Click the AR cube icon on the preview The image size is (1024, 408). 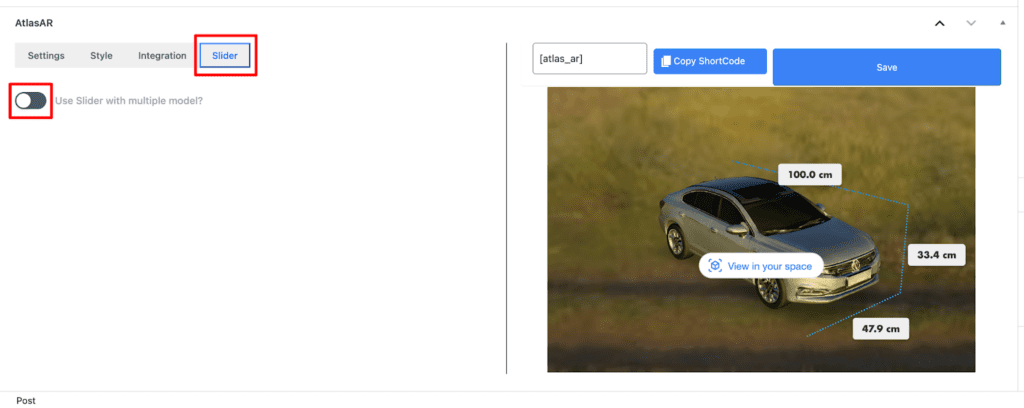point(715,266)
